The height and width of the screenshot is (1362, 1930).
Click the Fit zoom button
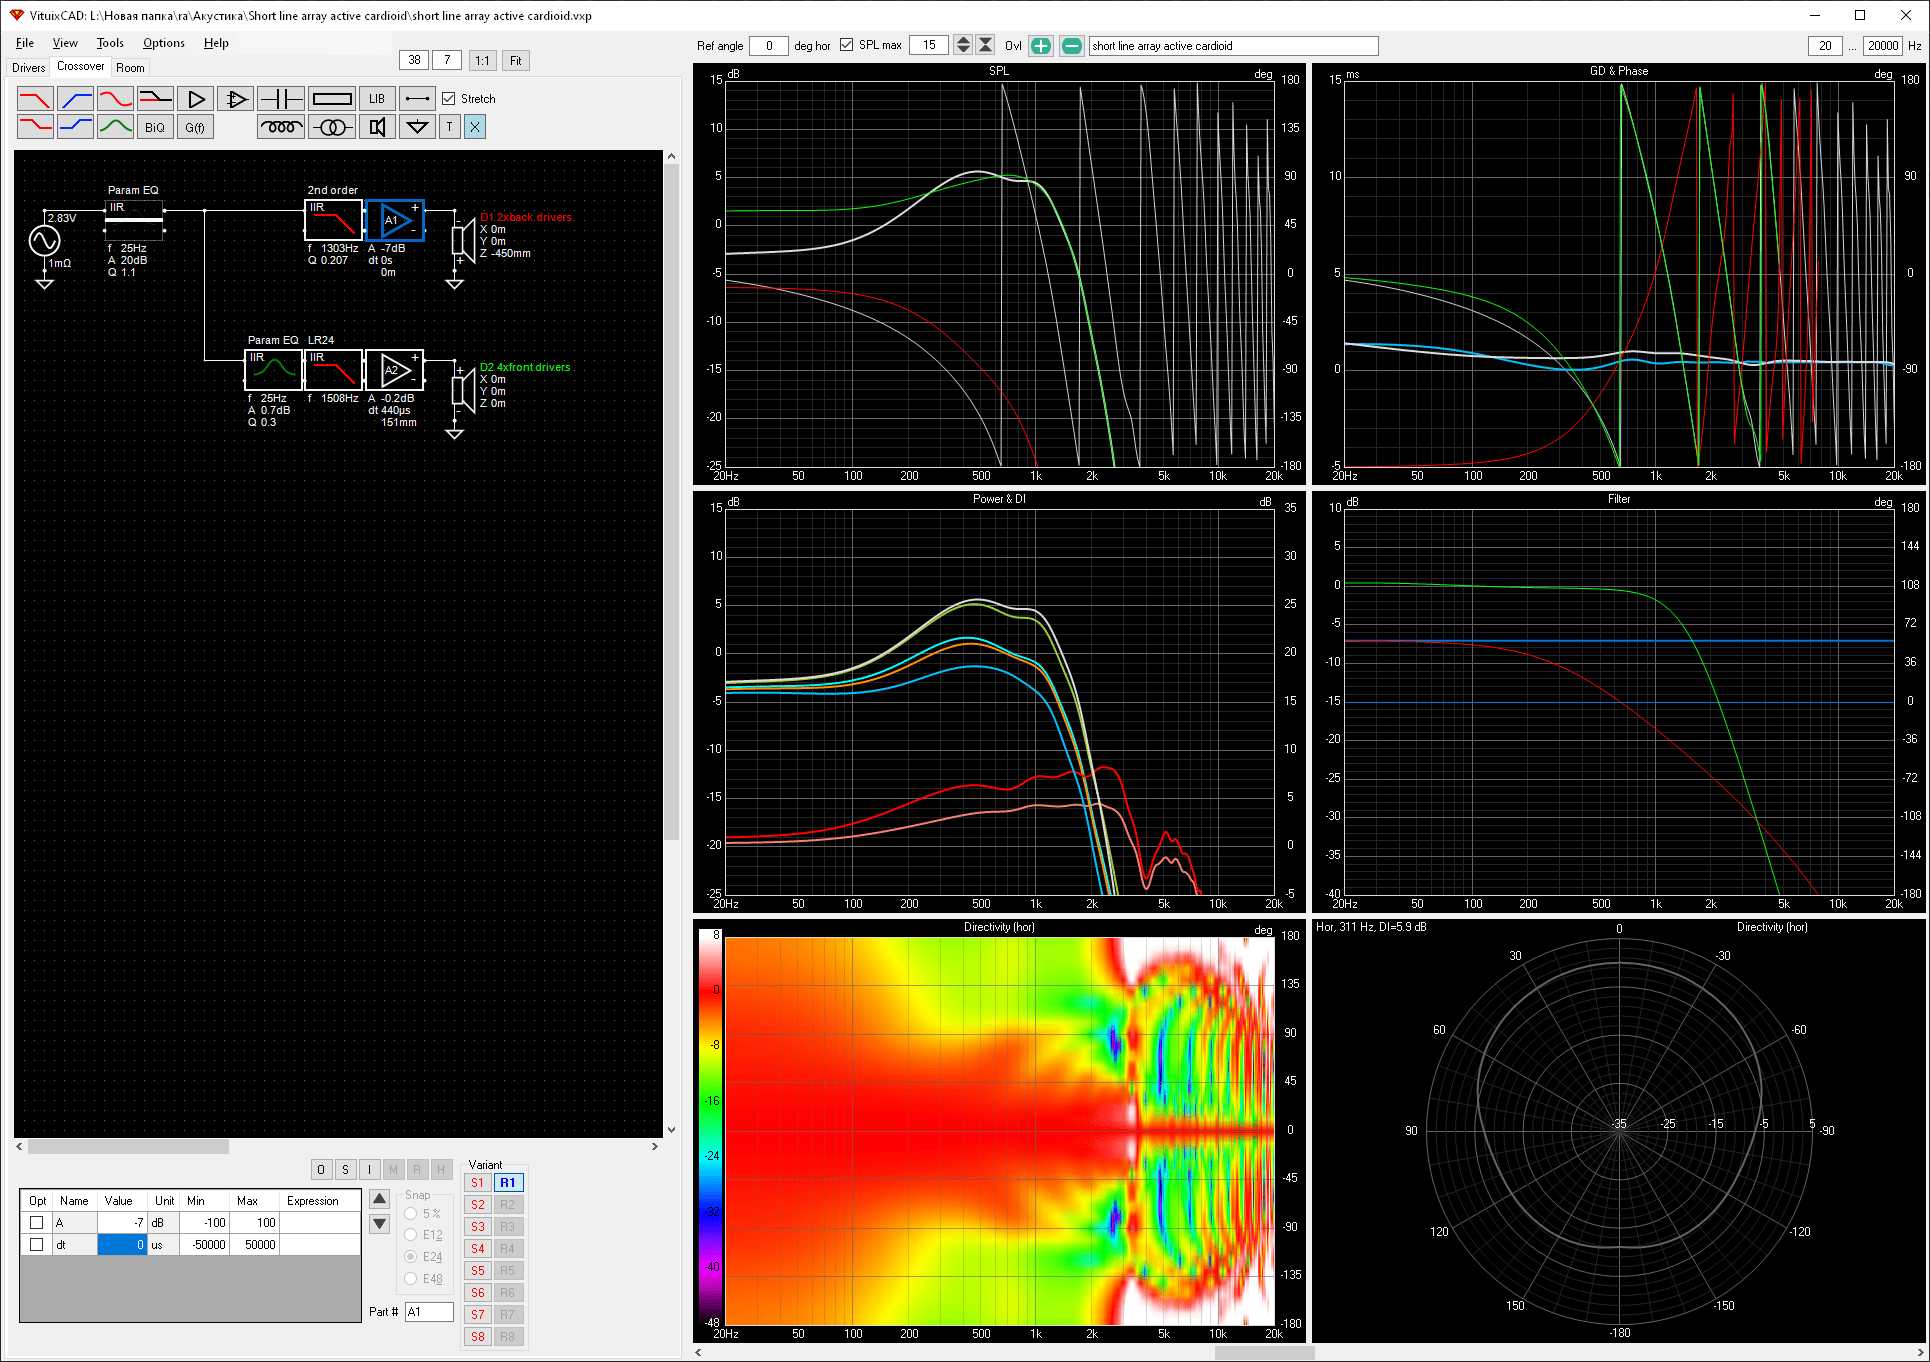515,60
